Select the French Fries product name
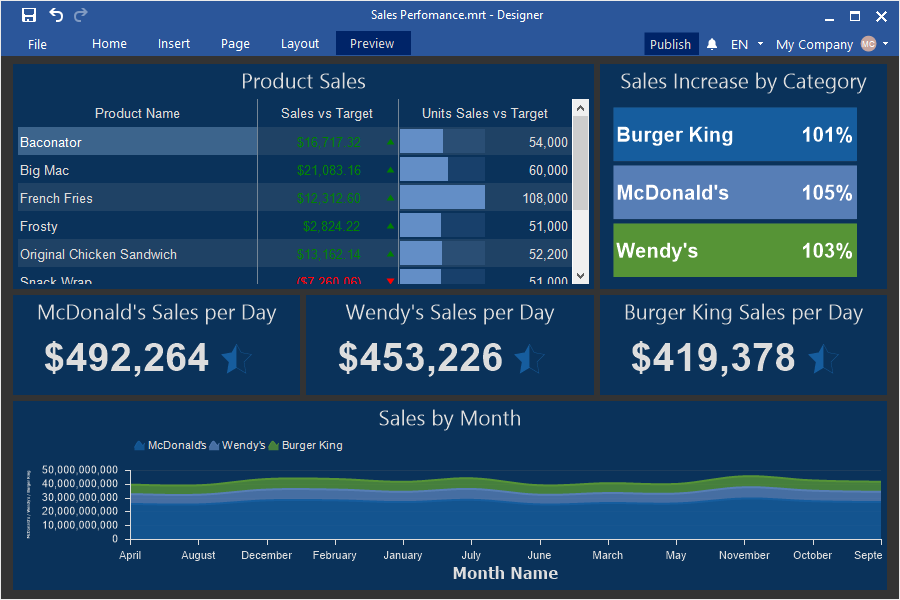The image size is (900, 600). (56, 199)
